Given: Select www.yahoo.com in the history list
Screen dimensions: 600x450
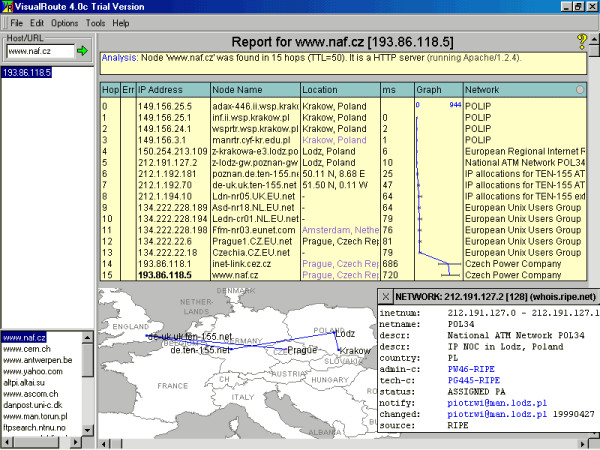Looking at the screenshot, I should tap(33, 371).
